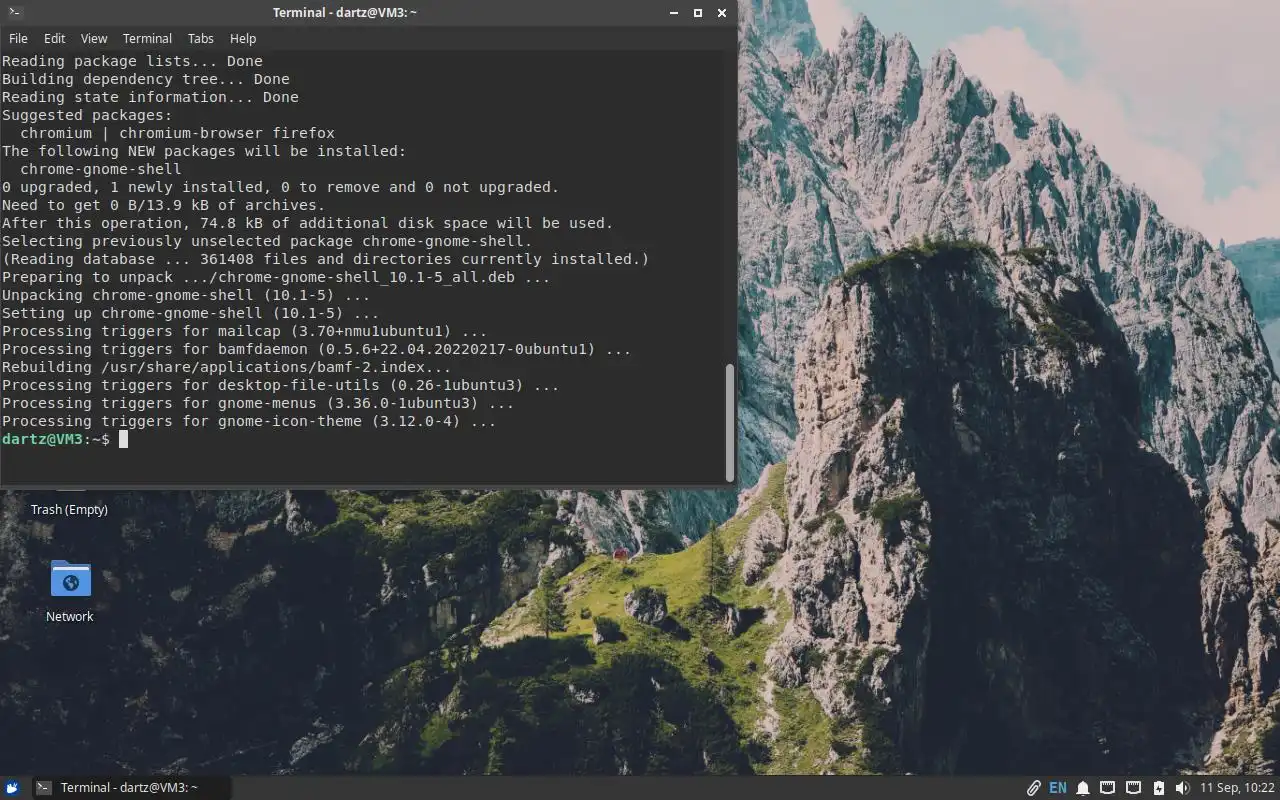Click the volume speaker icon

(x=1183, y=788)
